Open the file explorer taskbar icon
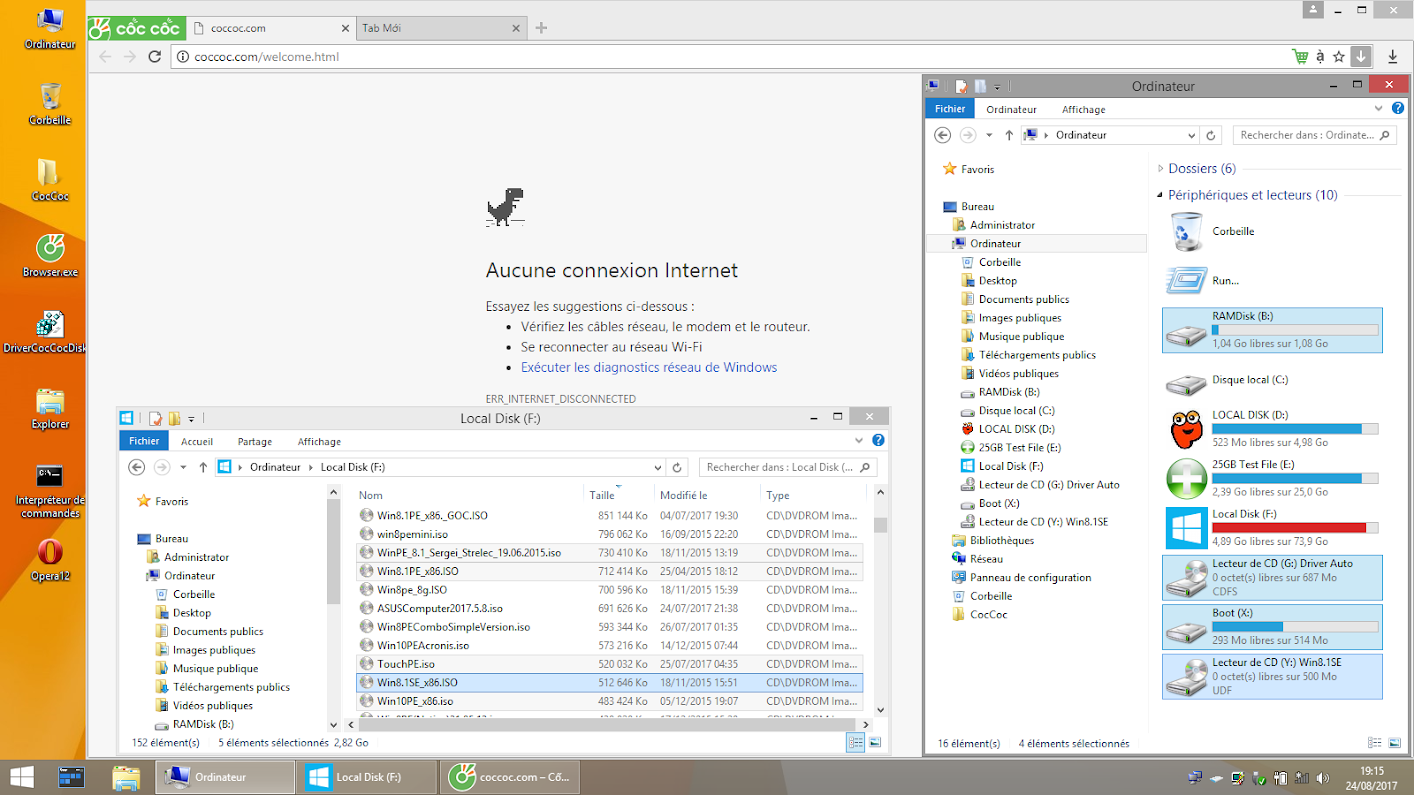 (x=125, y=777)
